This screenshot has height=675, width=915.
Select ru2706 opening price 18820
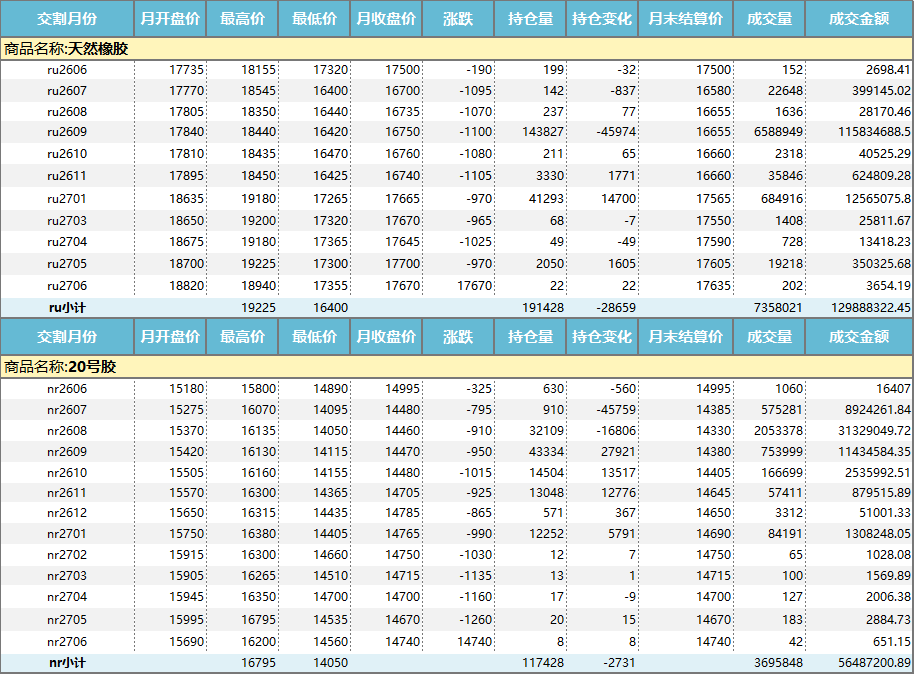[x=187, y=286]
